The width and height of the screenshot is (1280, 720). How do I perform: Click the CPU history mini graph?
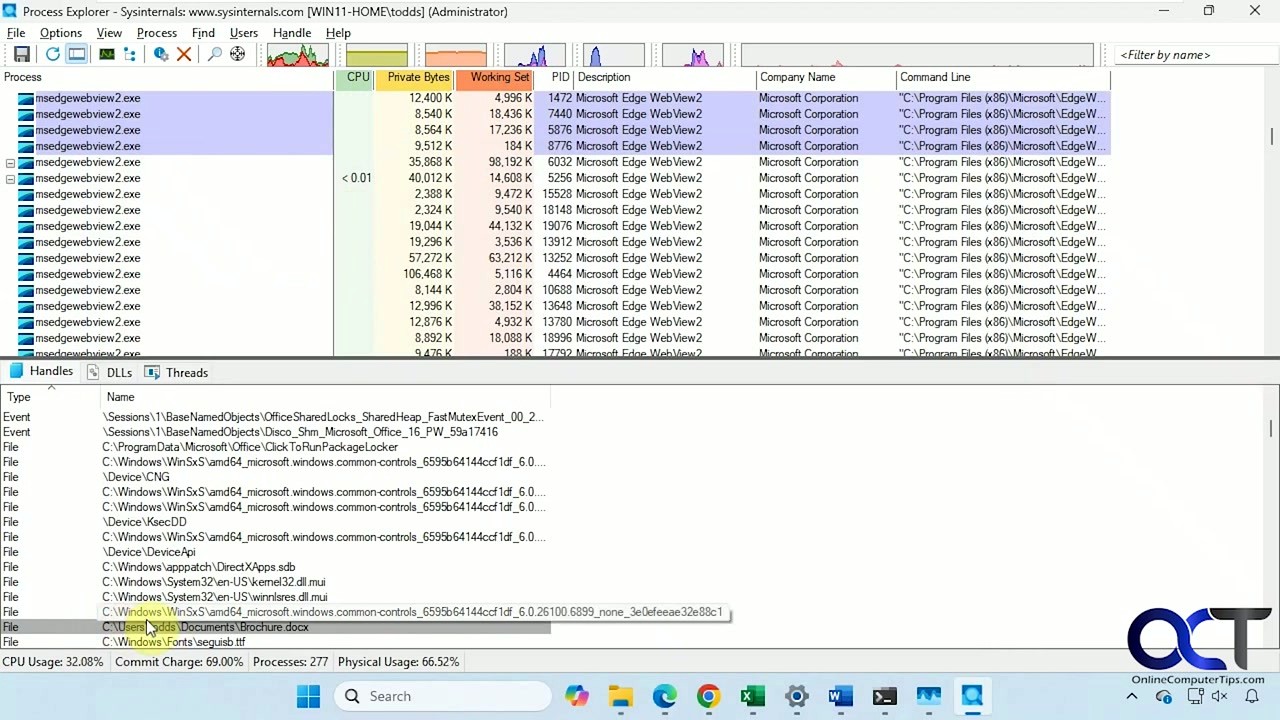tap(297, 54)
